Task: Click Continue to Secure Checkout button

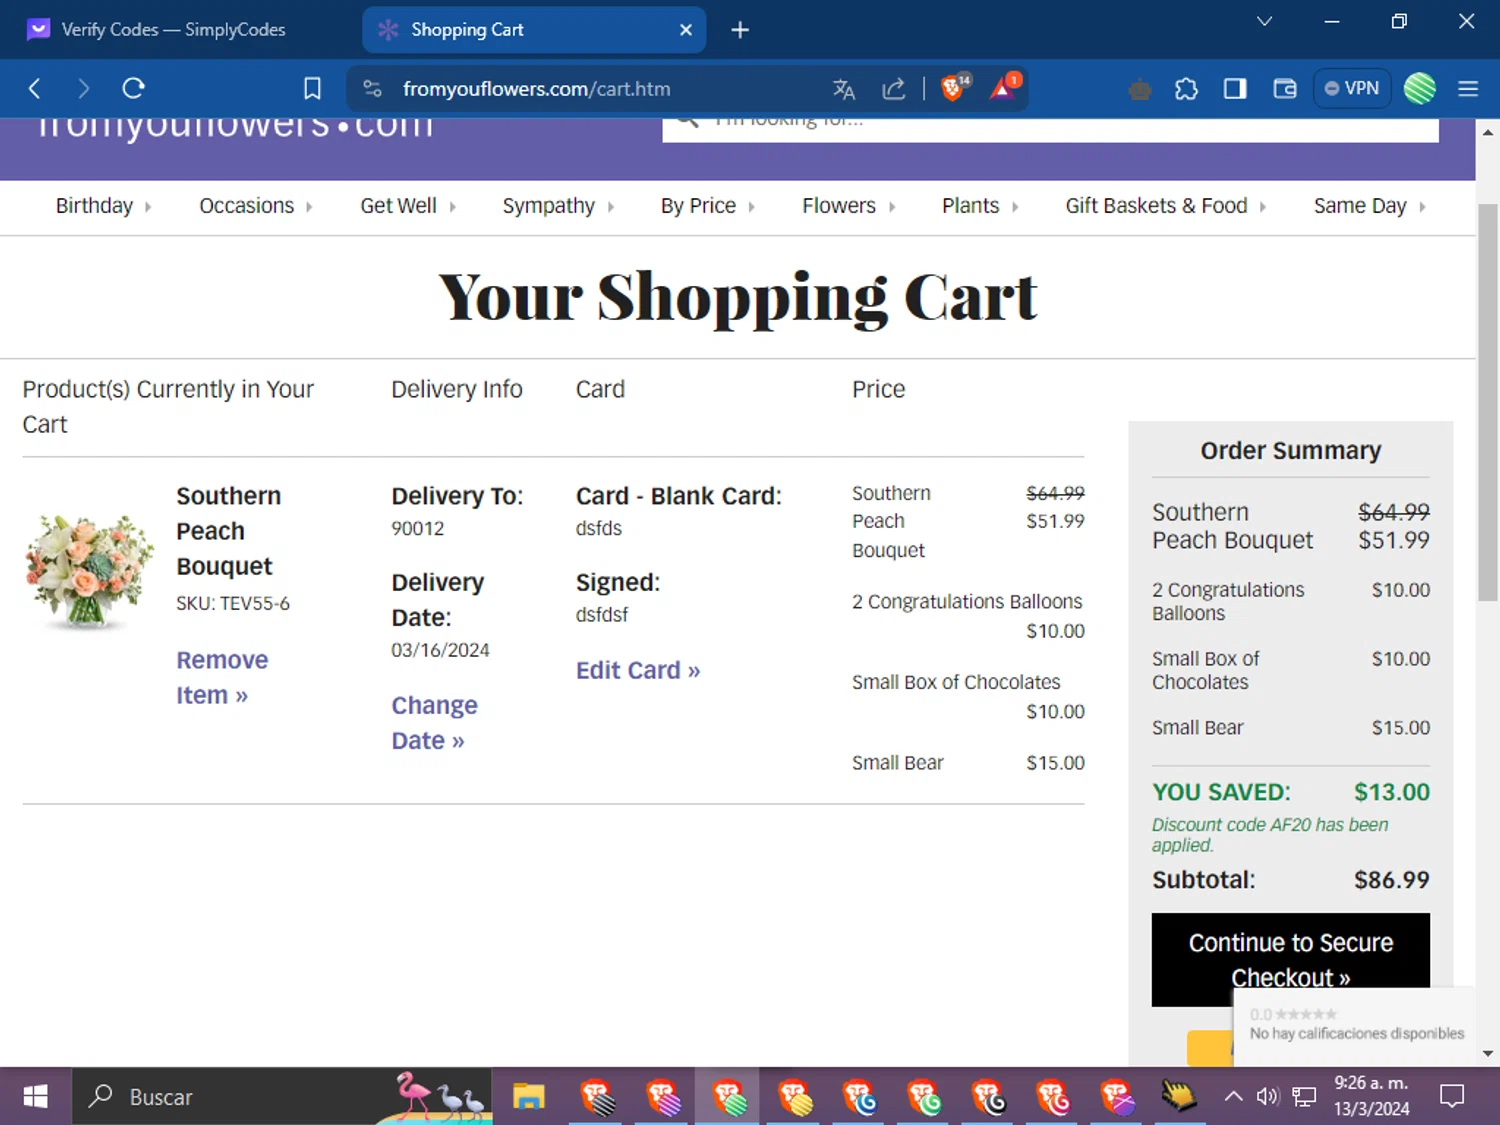Action: click(1291, 959)
